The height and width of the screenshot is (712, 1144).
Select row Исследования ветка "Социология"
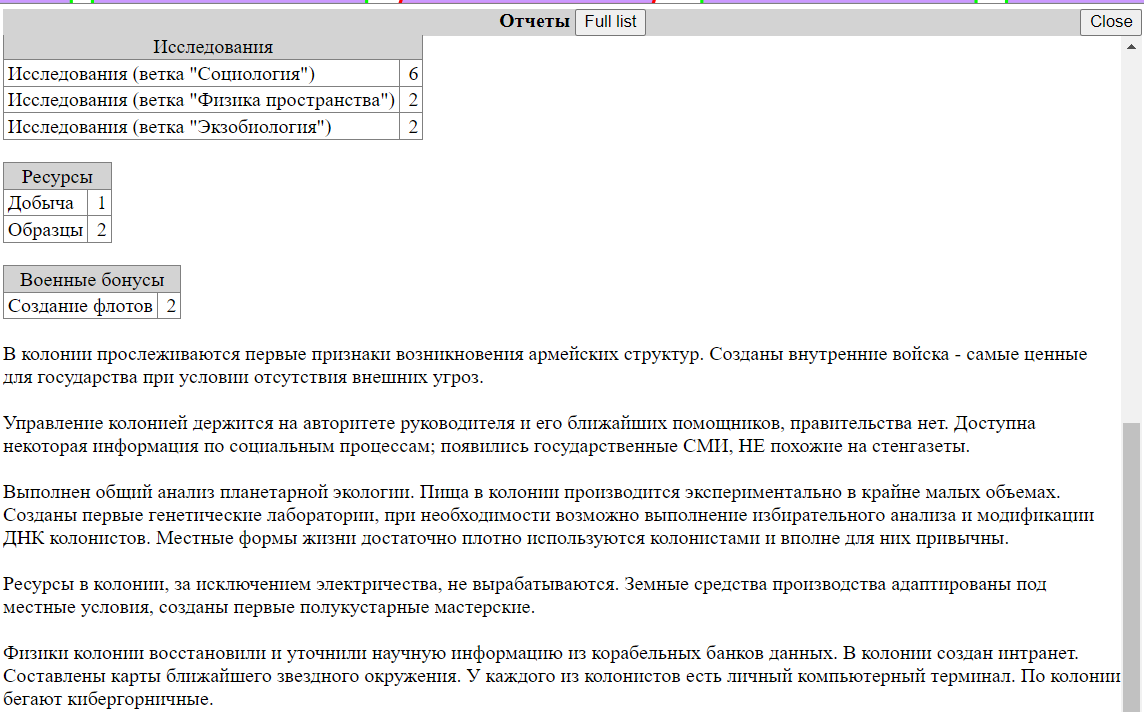tap(213, 74)
